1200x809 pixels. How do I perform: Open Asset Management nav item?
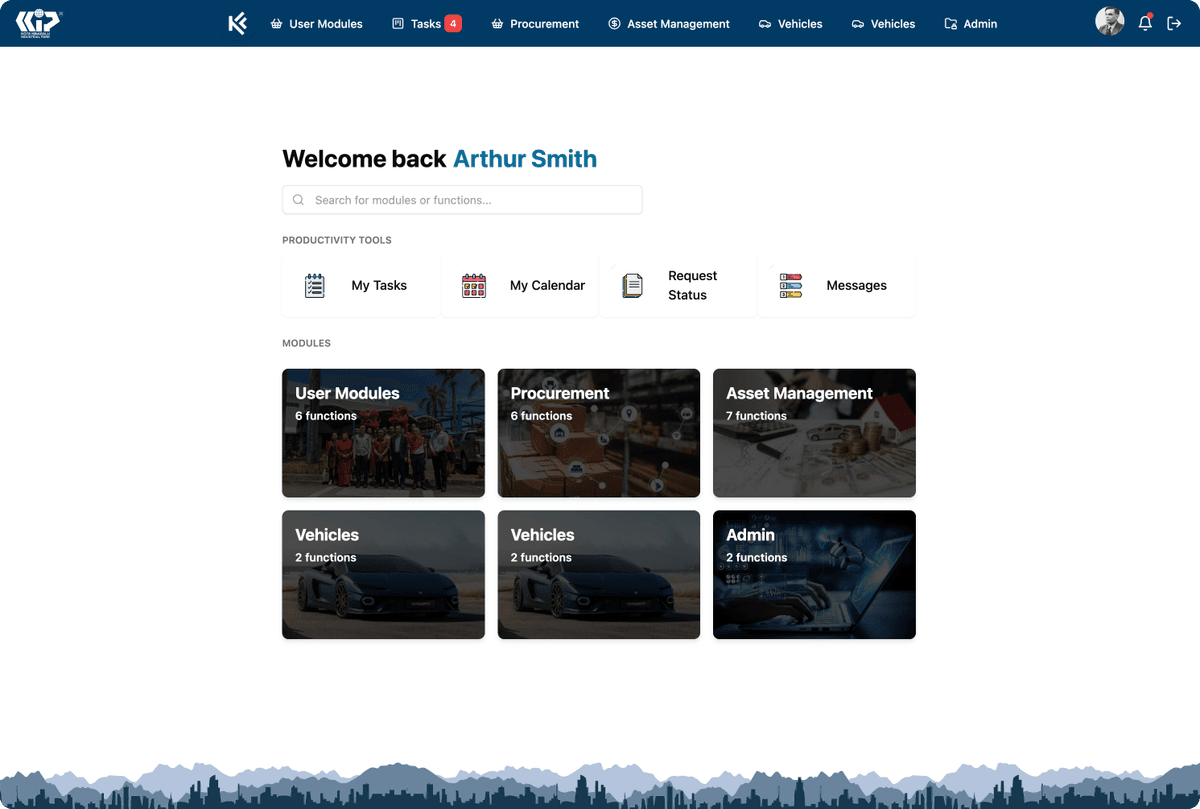click(x=669, y=23)
